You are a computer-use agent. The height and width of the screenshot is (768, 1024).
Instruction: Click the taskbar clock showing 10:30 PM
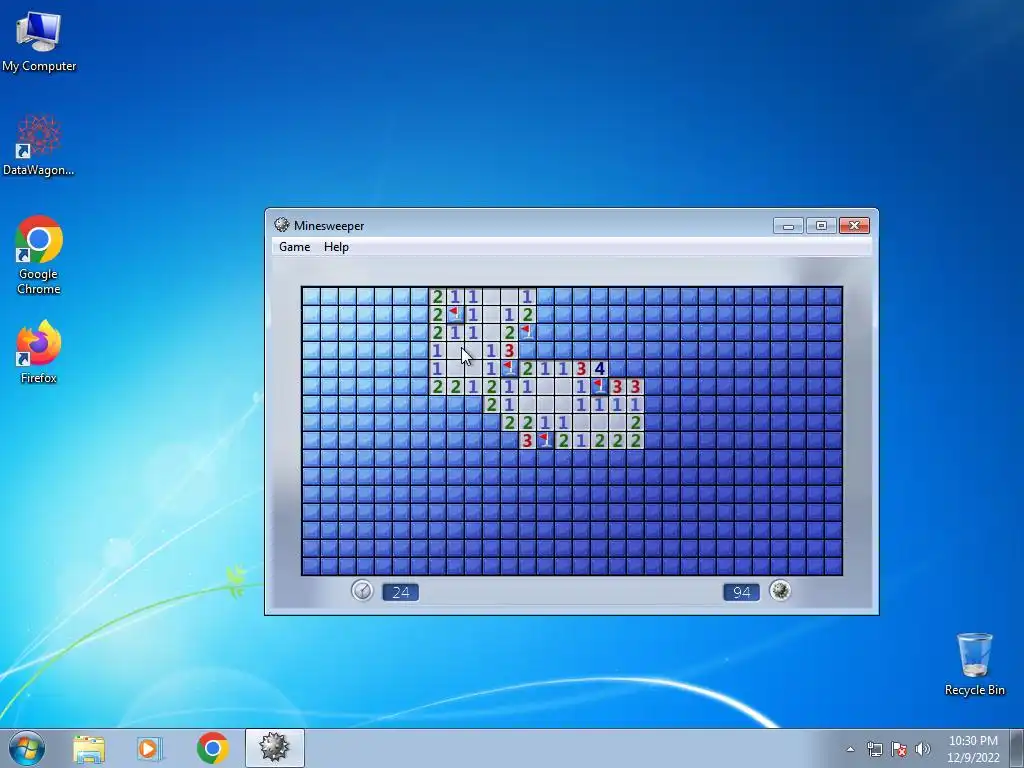(x=973, y=749)
